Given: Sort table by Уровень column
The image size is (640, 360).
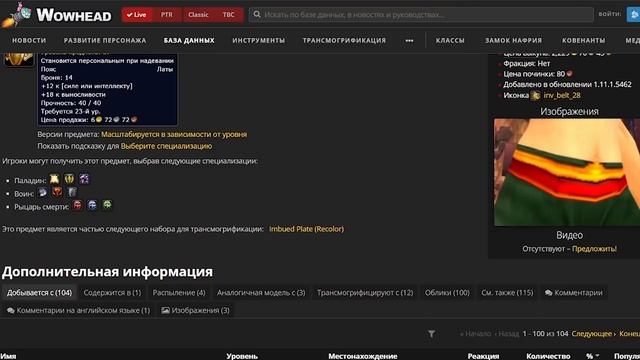Looking at the screenshot, I should click(242, 356).
